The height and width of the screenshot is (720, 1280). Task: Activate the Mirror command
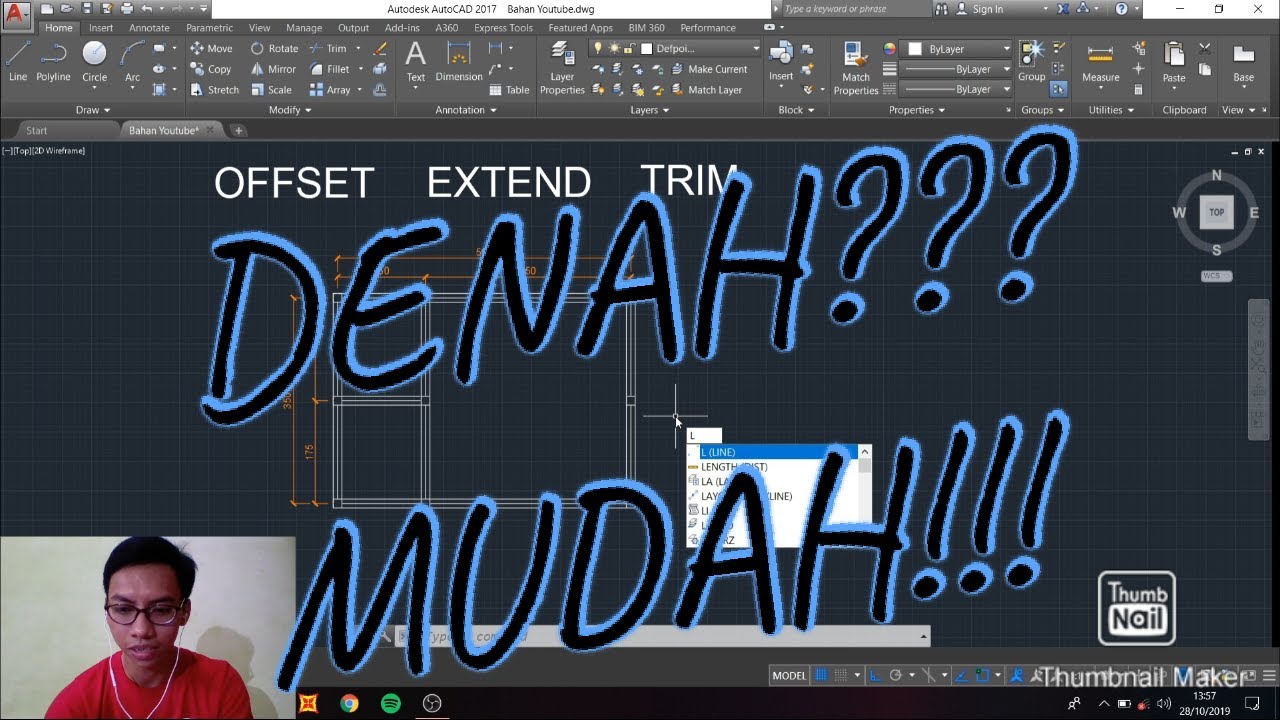273,69
